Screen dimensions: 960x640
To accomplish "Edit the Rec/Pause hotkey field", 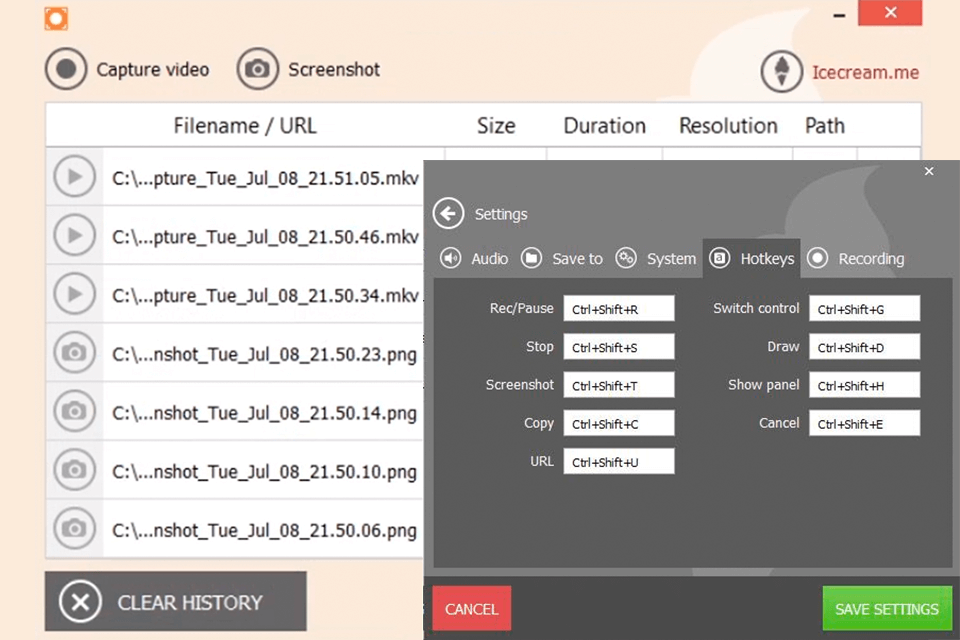I will [x=618, y=308].
